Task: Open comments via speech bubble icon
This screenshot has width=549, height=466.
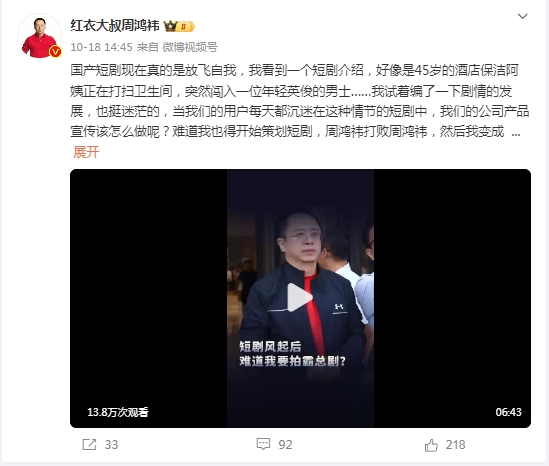Action: (263, 444)
